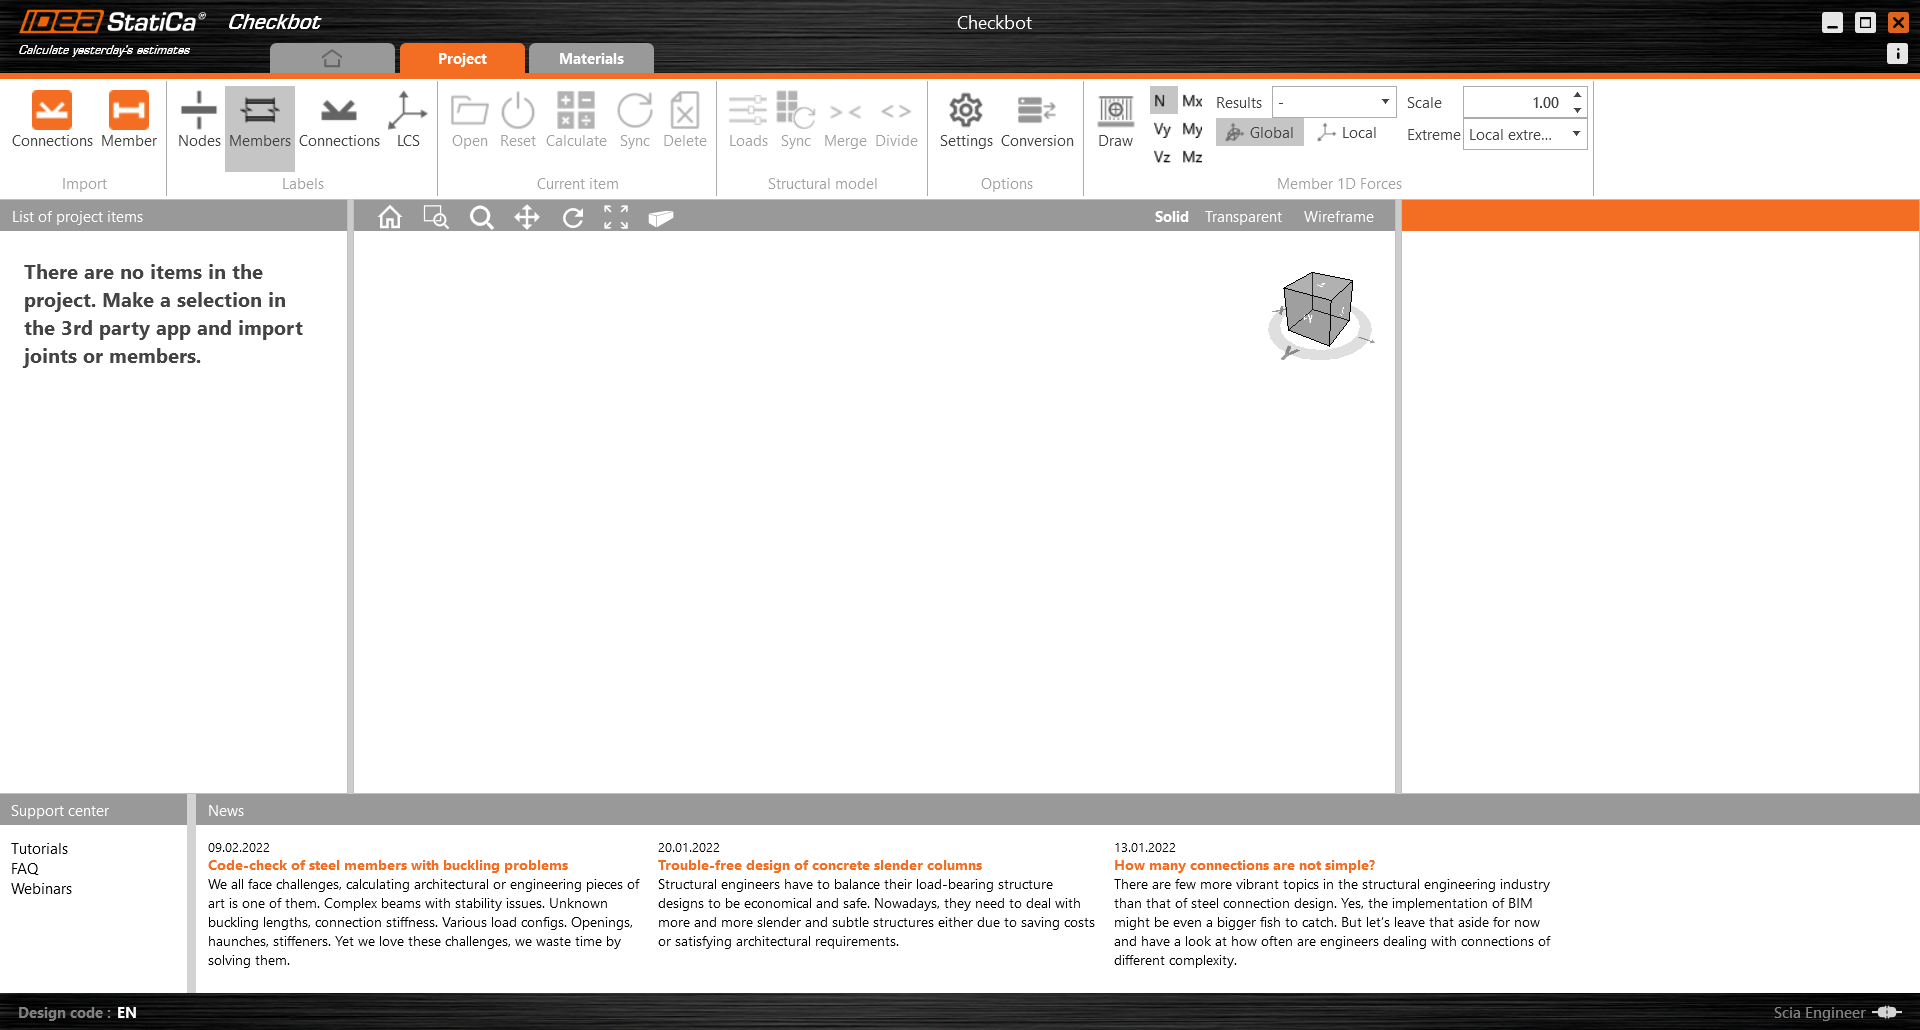1920x1030 pixels.
Task: Open the Extreme dropdown list
Action: tap(1576, 134)
